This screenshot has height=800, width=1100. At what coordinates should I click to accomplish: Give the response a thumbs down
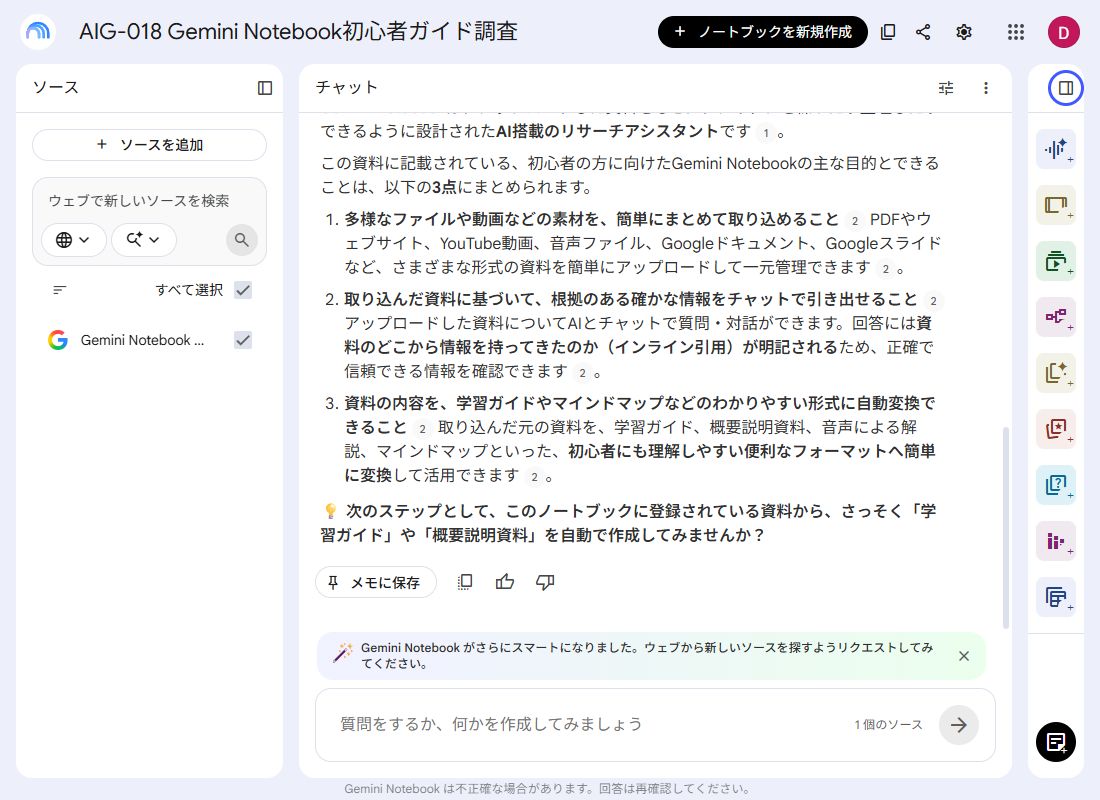coord(545,582)
